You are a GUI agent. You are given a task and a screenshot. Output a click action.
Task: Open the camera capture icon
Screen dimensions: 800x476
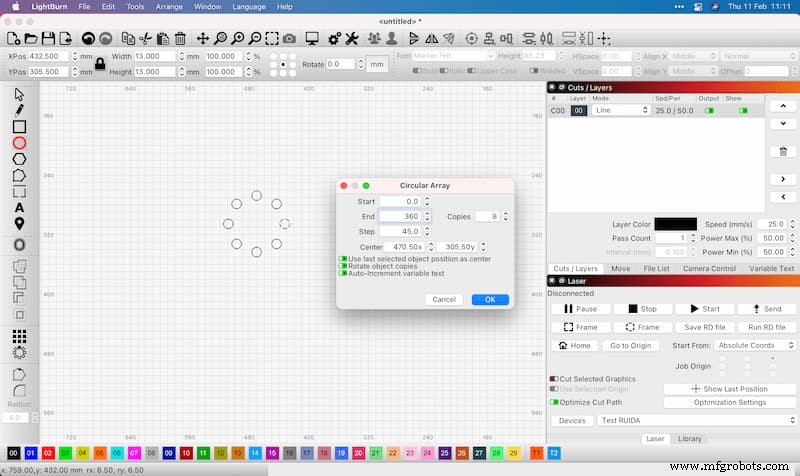pos(289,39)
